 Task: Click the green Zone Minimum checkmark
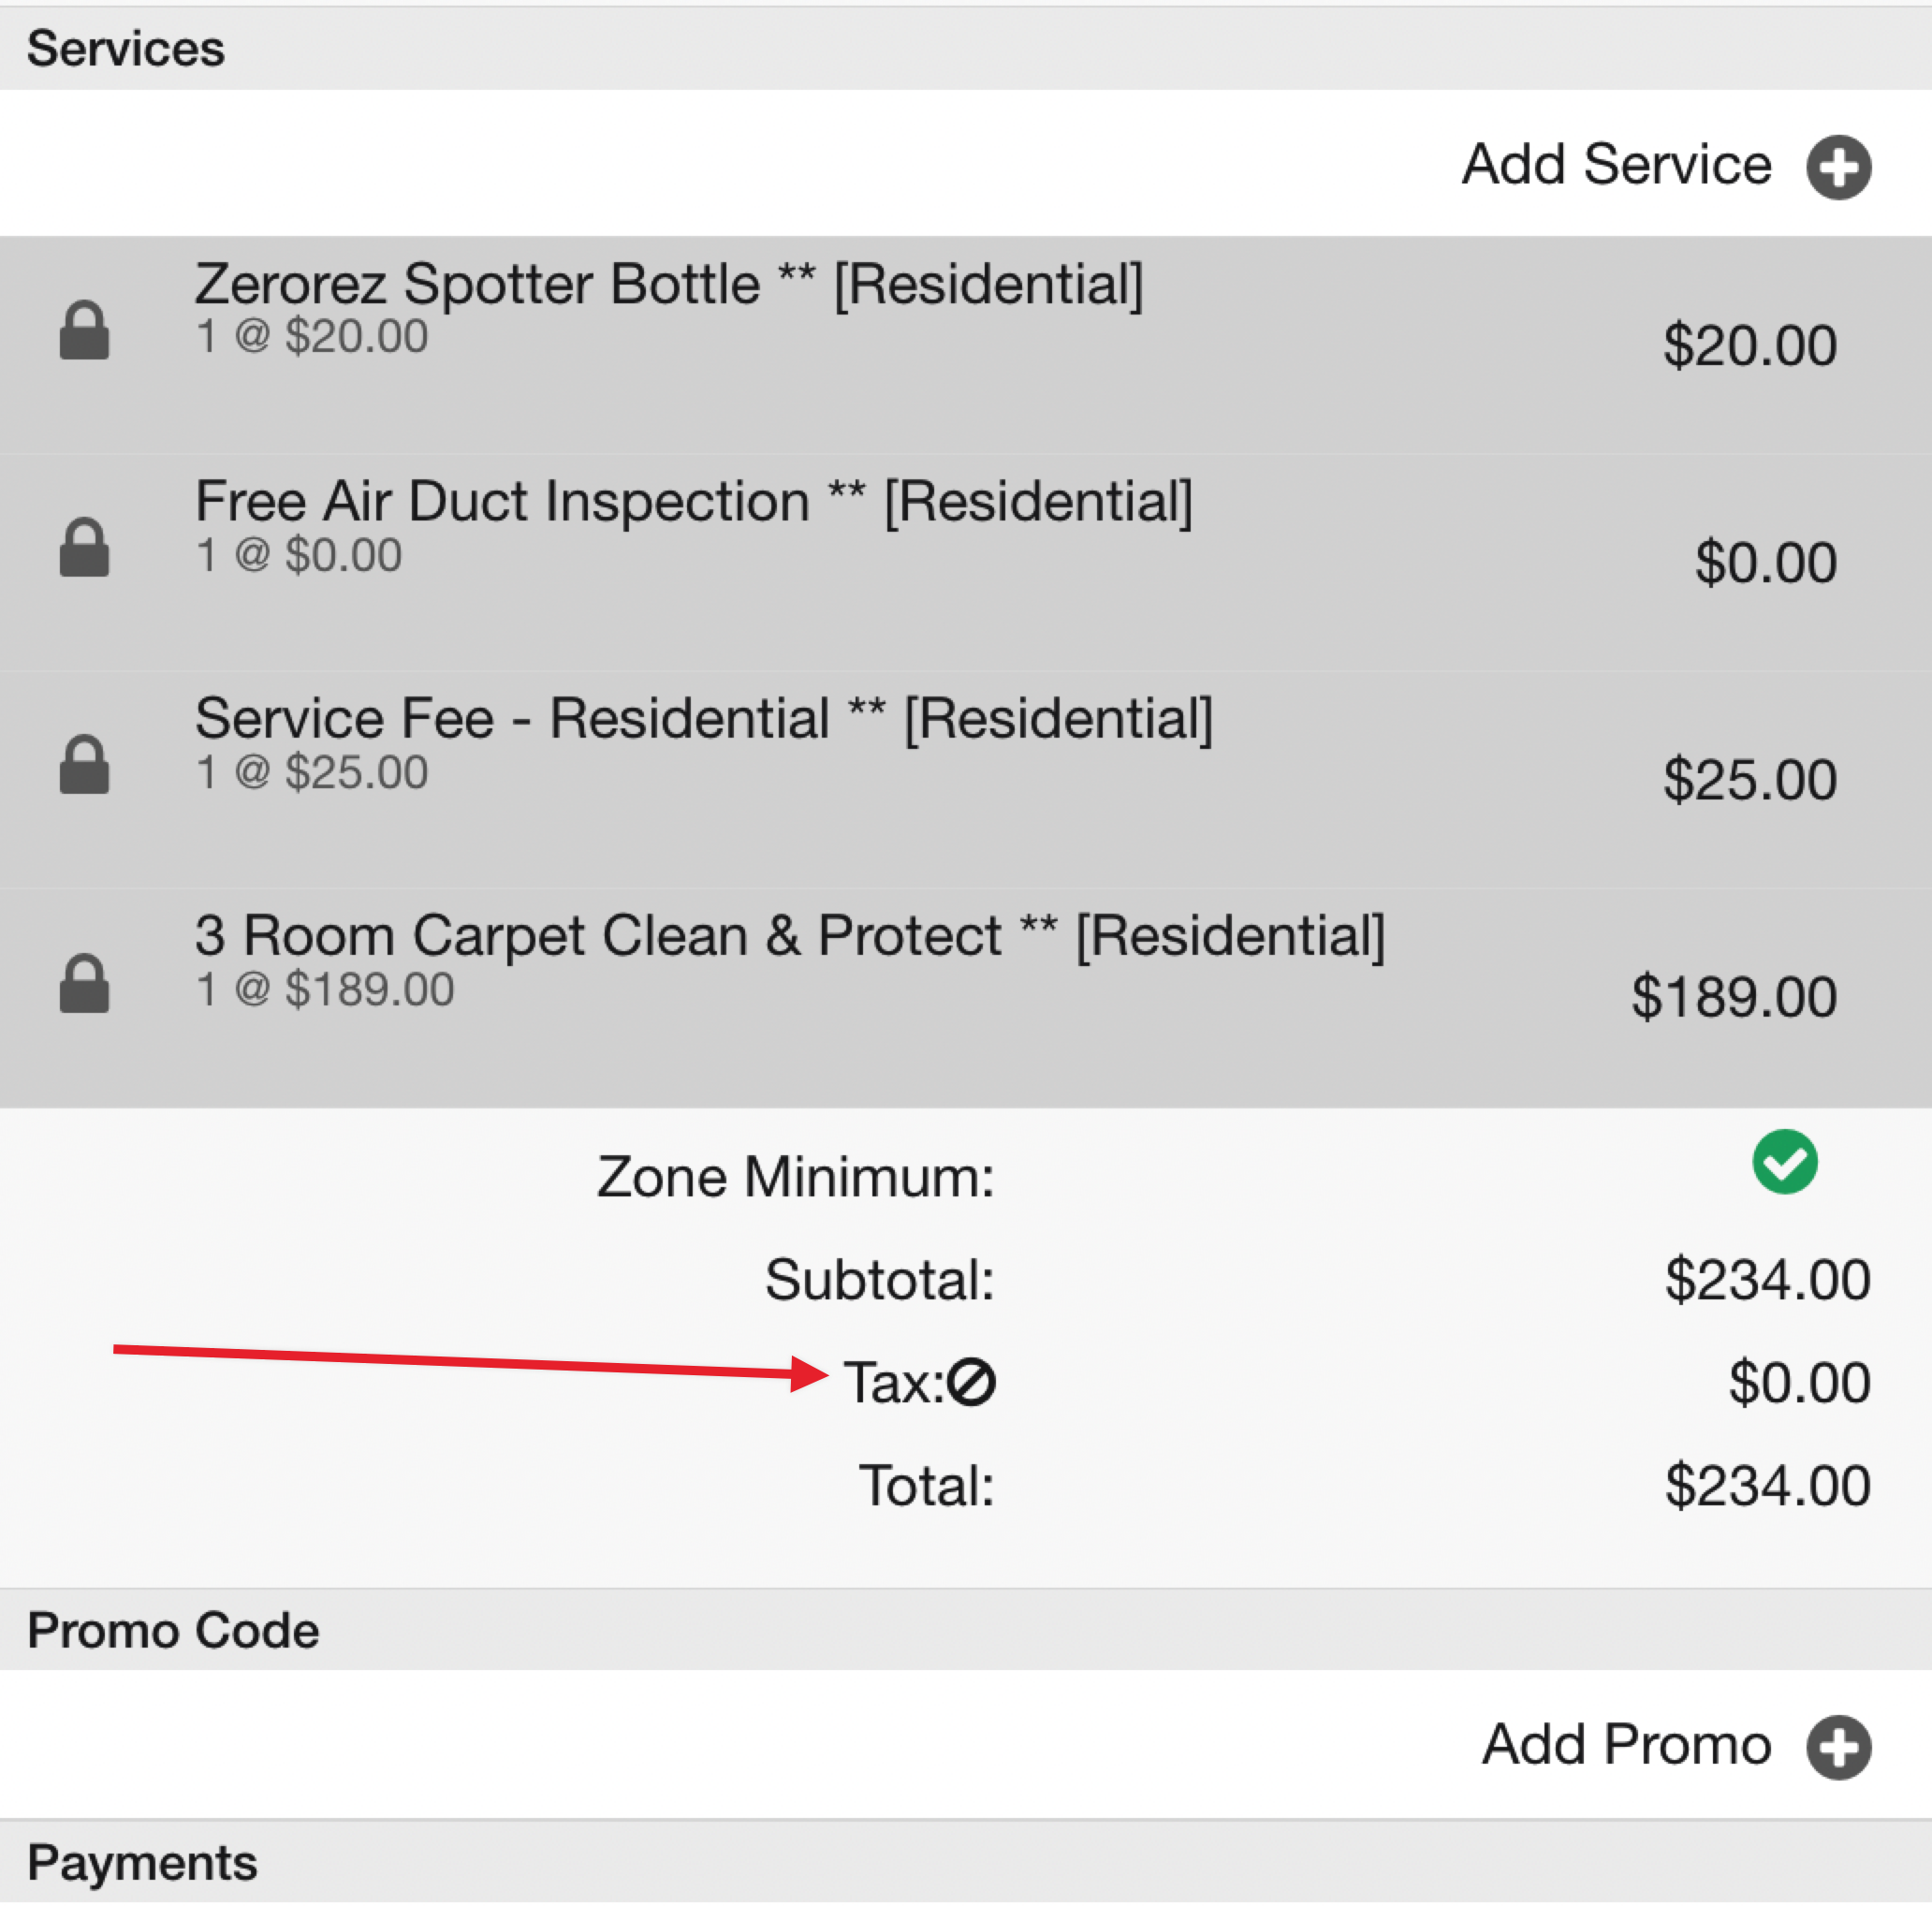coord(1785,1161)
